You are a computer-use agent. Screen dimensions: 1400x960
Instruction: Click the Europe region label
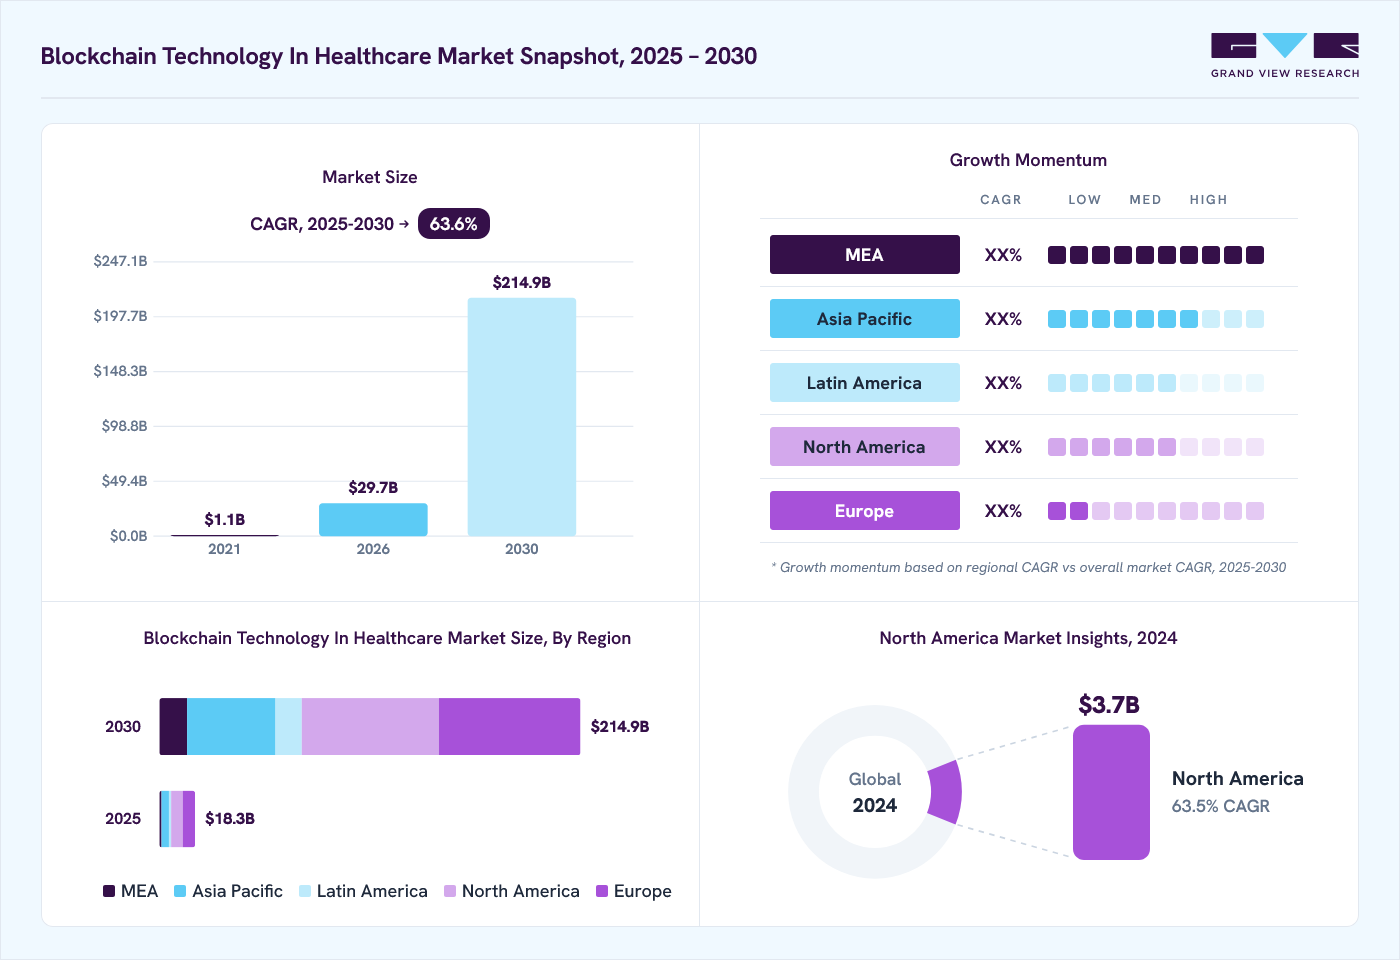865,511
